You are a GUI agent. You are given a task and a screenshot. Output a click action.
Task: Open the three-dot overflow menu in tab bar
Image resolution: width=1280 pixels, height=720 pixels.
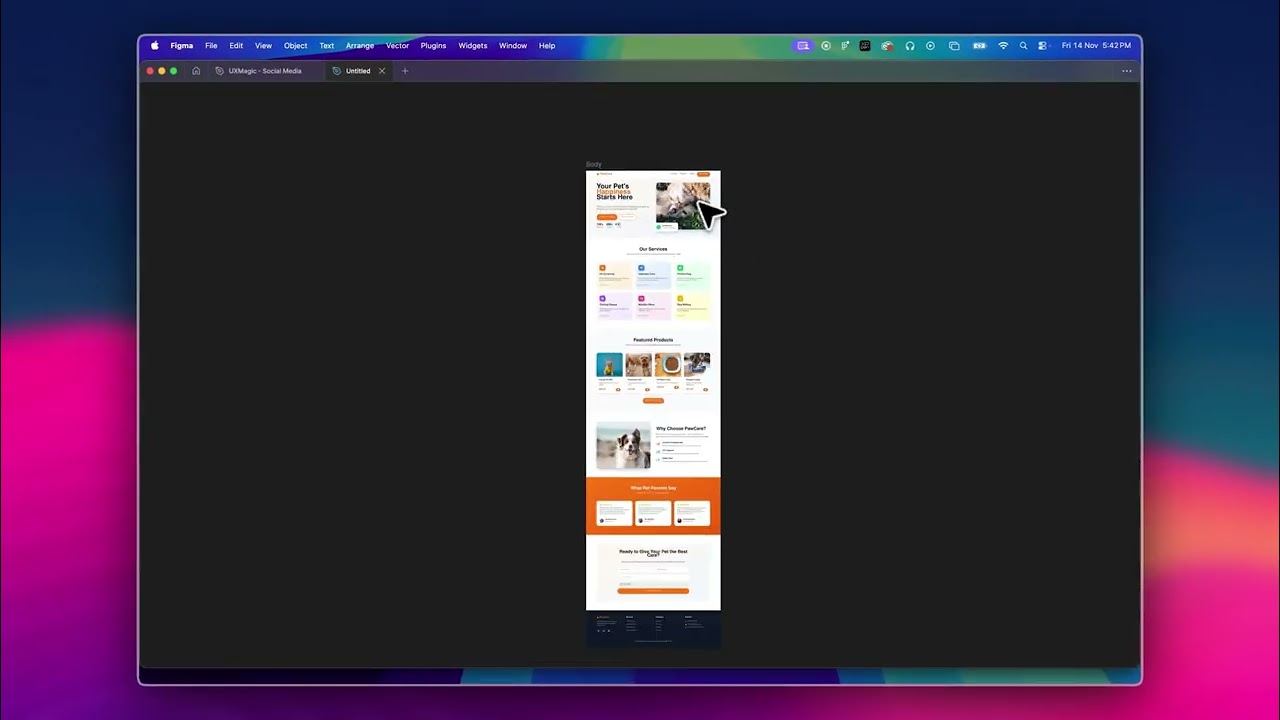pyautogui.click(x=1127, y=71)
